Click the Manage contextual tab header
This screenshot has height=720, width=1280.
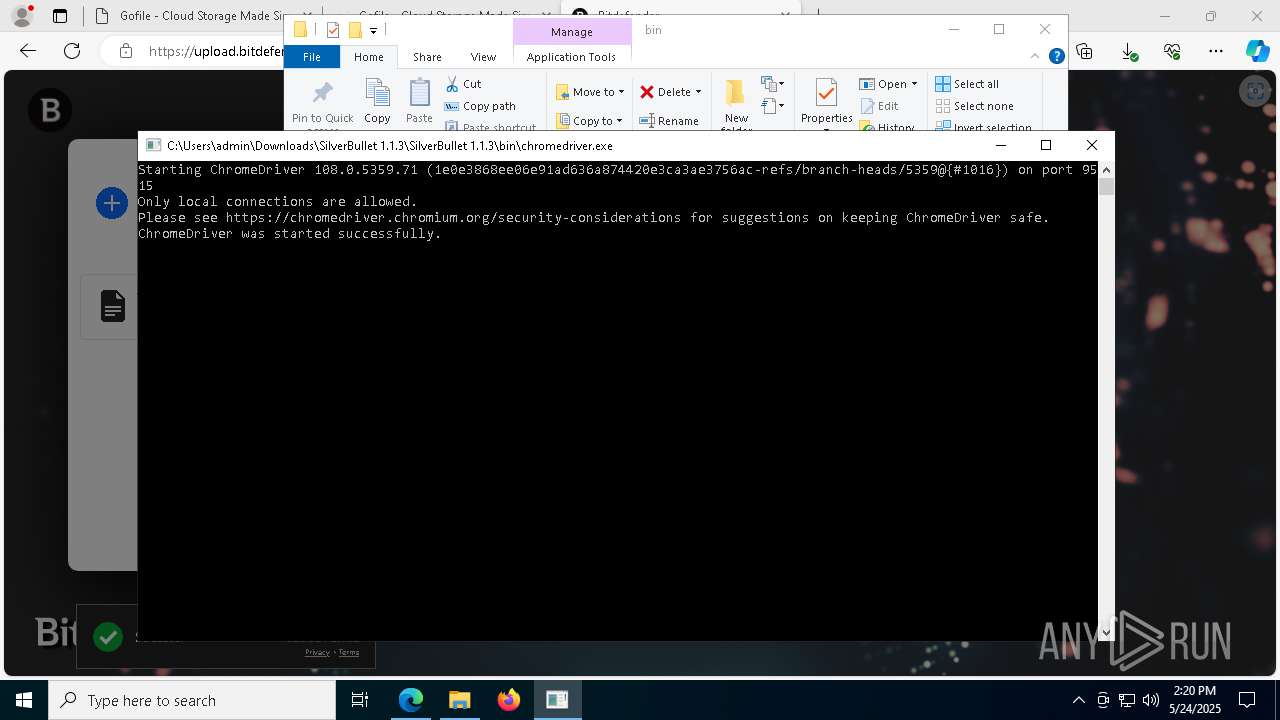click(x=572, y=32)
